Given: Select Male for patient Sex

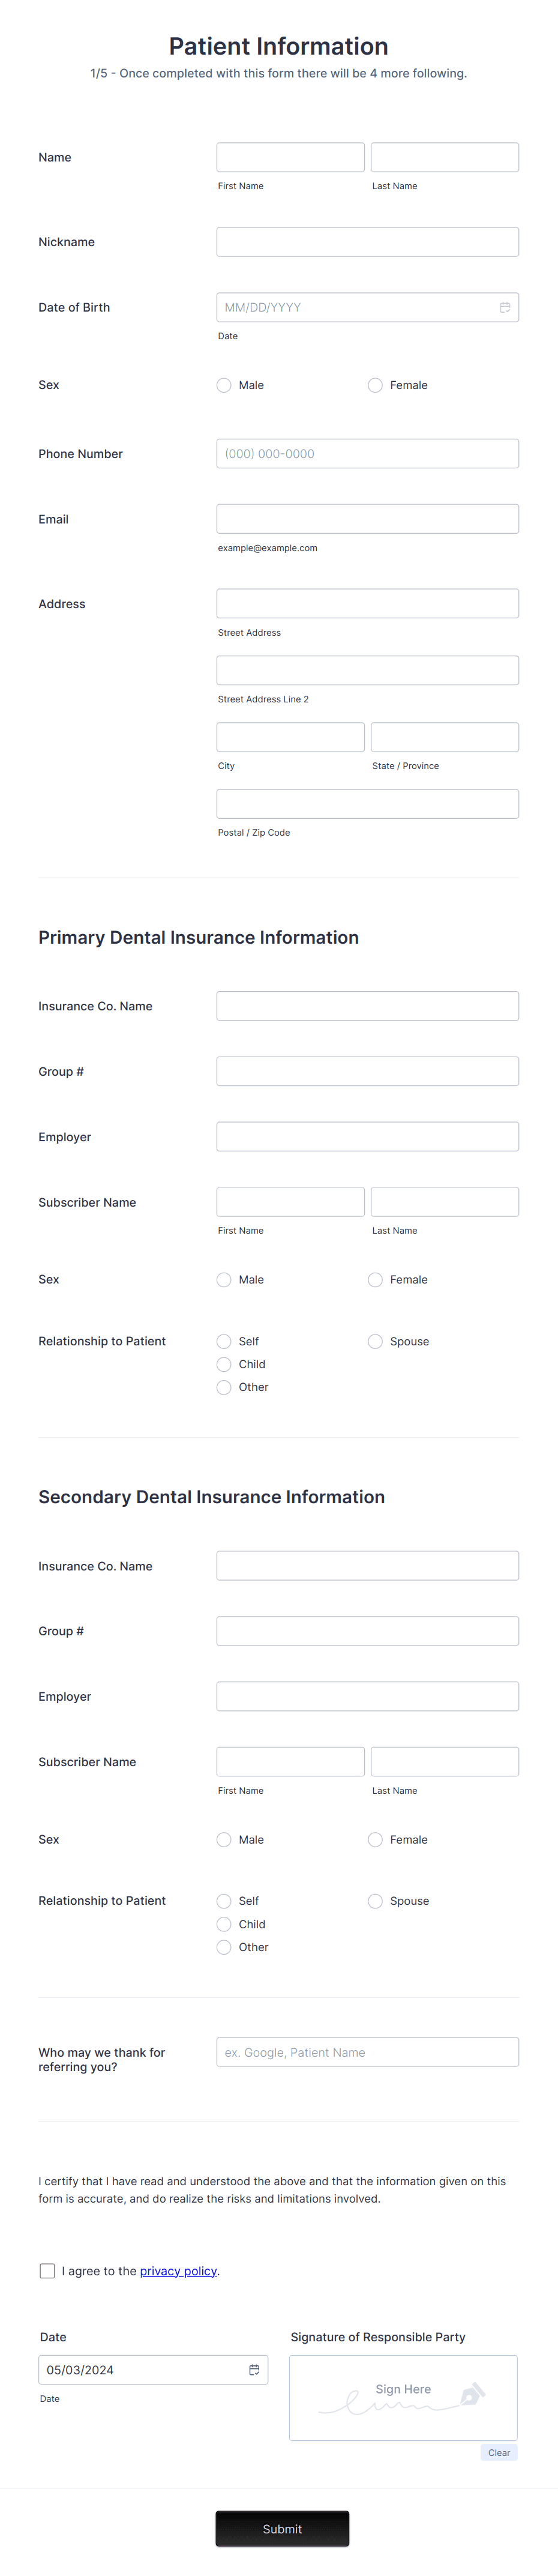Looking at the screenshot, I should 224,385.
